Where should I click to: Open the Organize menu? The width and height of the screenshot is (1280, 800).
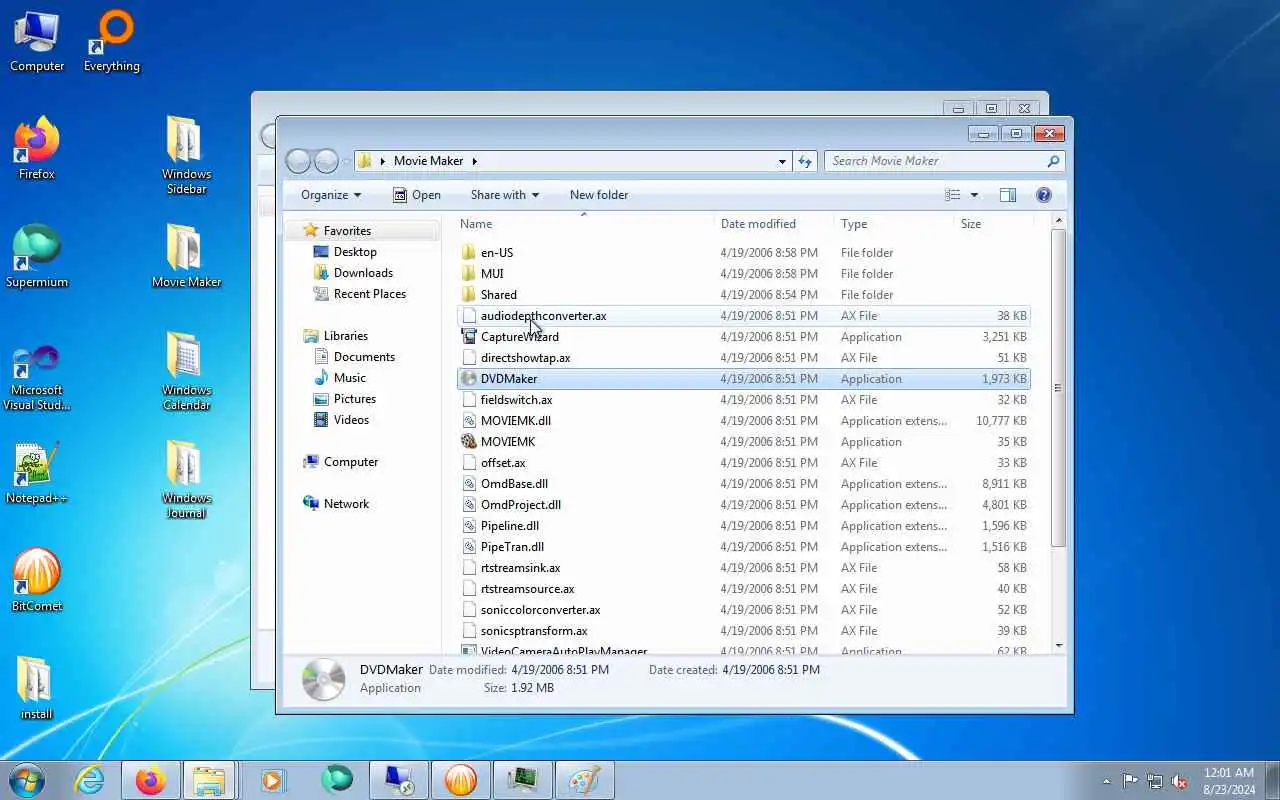pos(331,195)
